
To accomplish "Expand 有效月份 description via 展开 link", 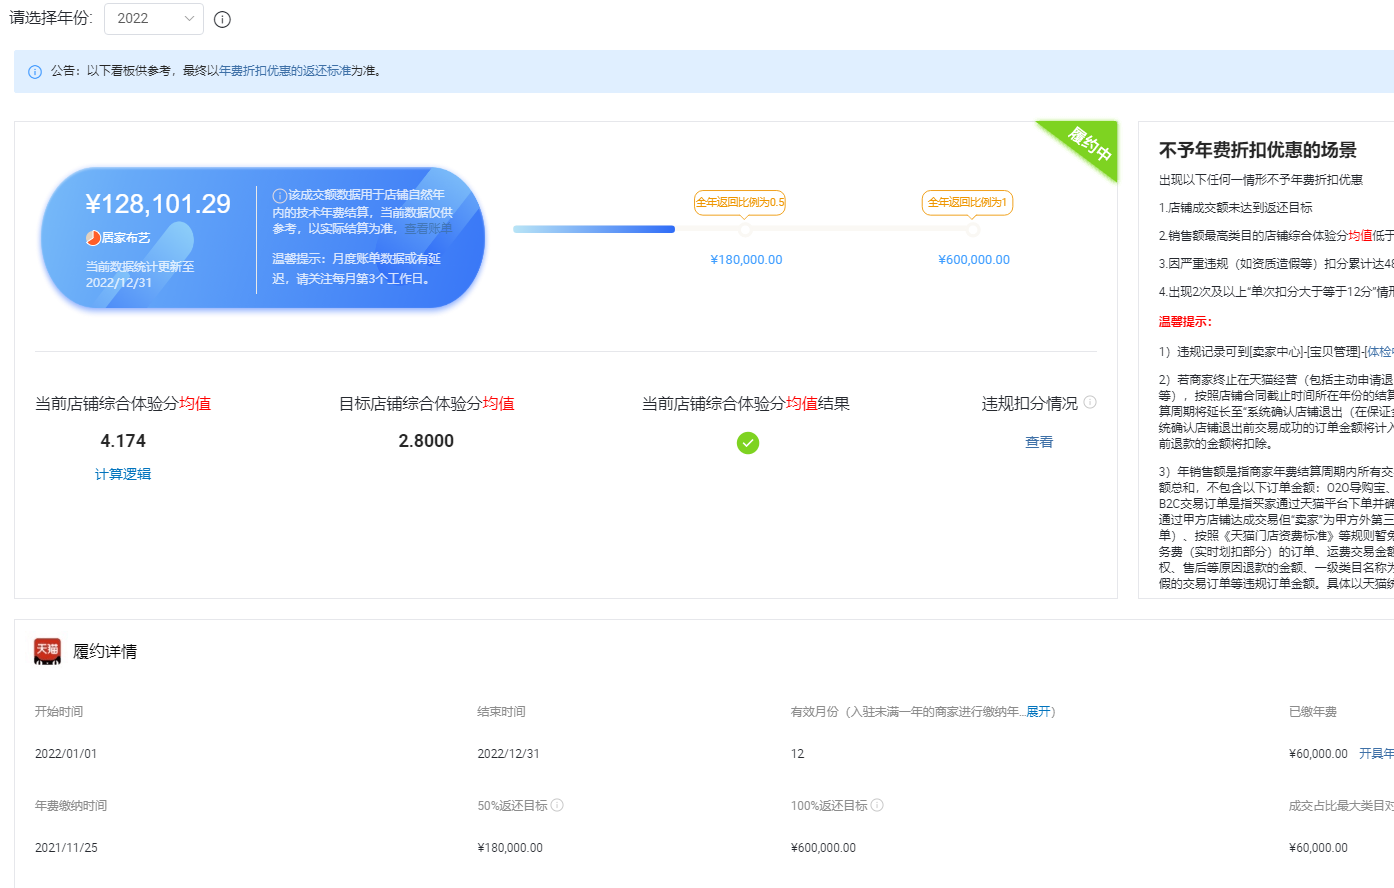I will tap(1038, 712).
